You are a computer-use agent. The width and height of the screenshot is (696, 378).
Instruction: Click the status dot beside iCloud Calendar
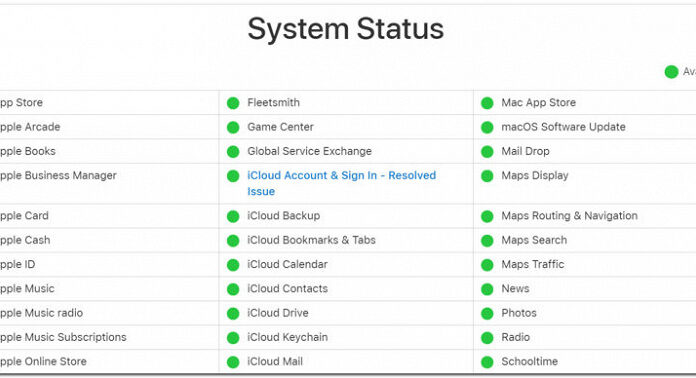pyautogui.click(x=233, y=265)
